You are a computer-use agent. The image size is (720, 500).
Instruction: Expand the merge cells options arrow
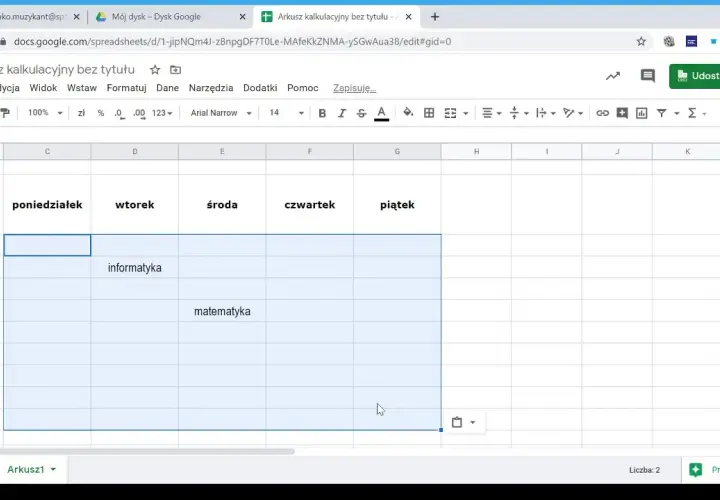click(465, 113)
